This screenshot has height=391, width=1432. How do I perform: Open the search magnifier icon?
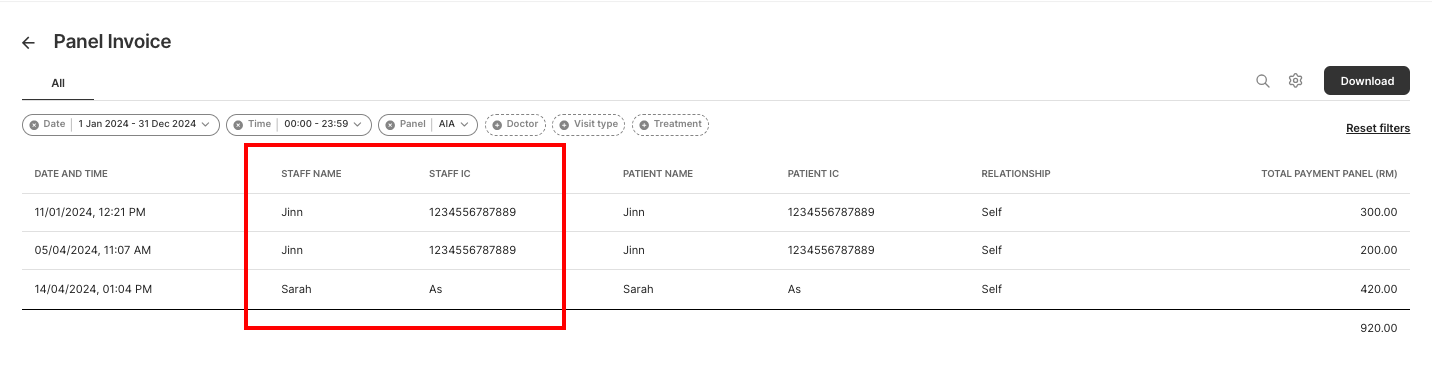(x=1263, y=81)
